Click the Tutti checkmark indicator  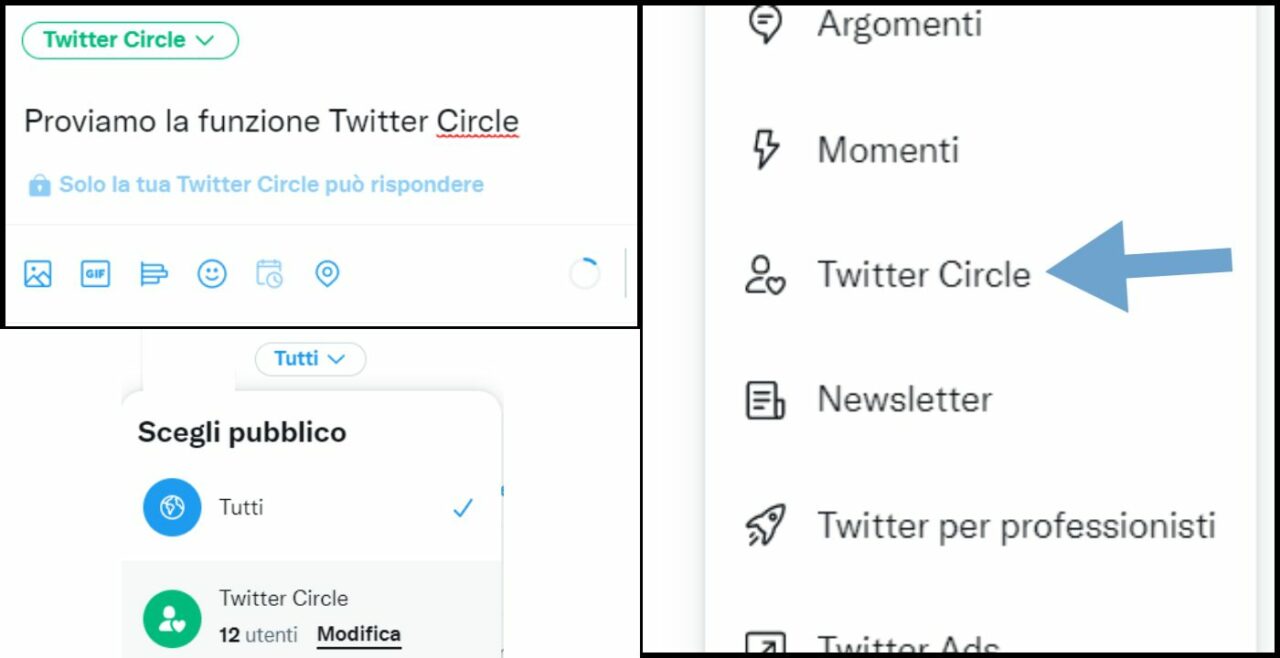462,508
